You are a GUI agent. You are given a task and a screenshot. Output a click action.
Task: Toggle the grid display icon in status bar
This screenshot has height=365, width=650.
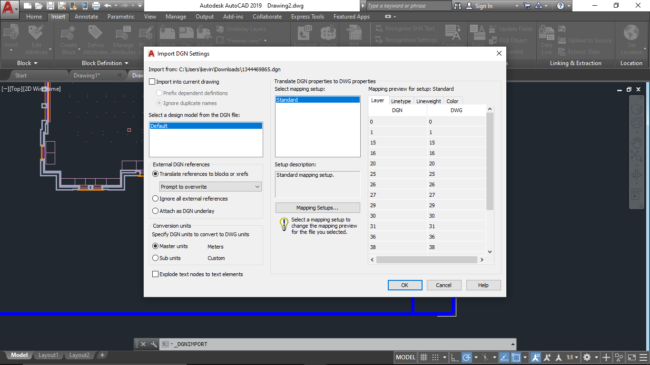424,357
